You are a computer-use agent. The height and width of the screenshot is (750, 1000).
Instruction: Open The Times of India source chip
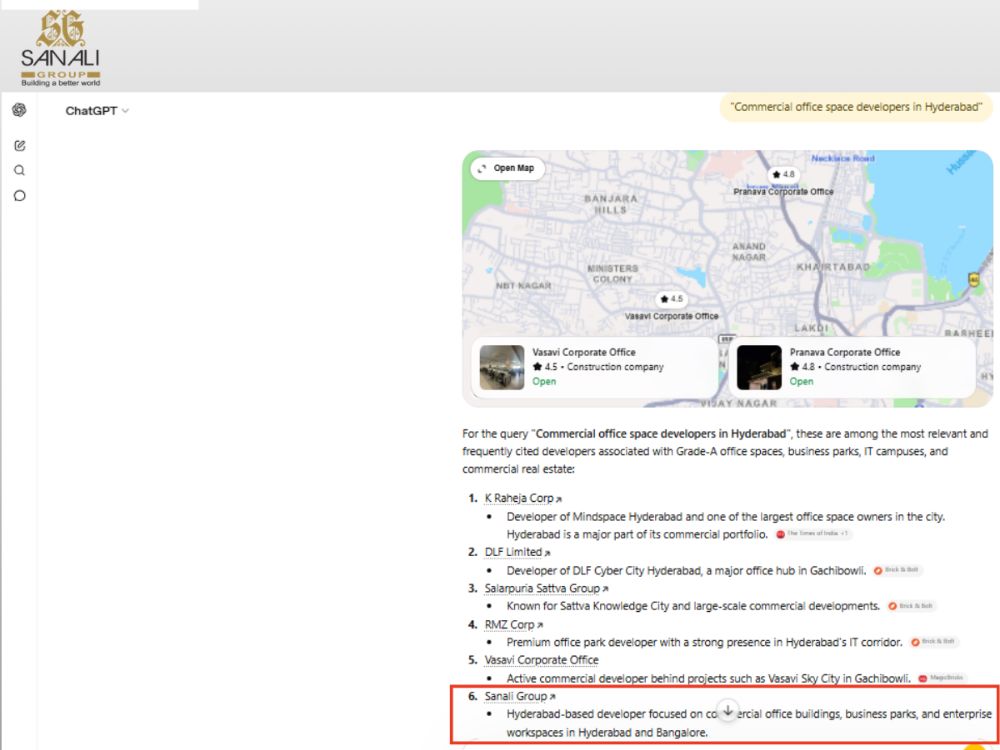pos(812,534)
